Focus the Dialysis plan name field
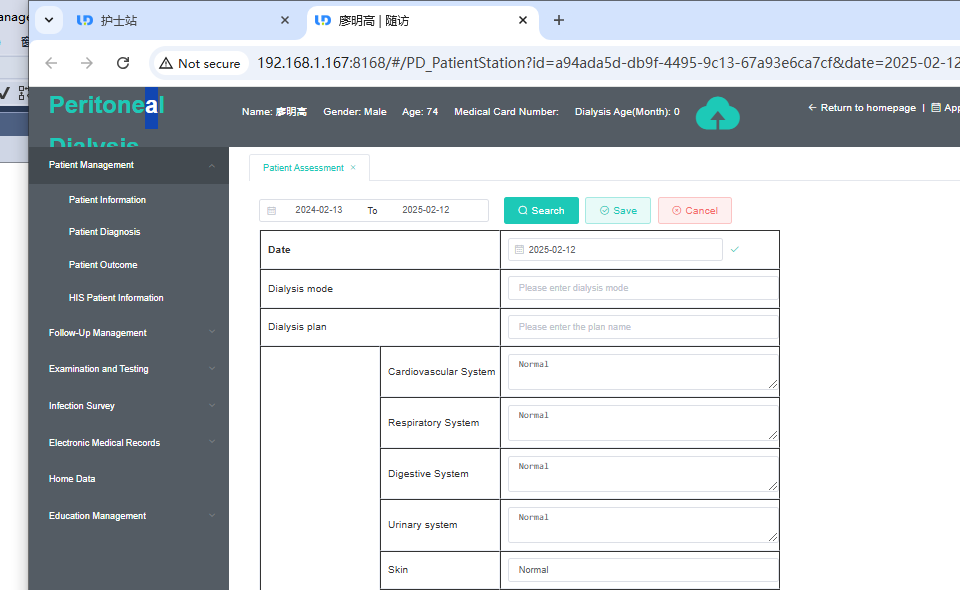 click(x=643, y=327)
